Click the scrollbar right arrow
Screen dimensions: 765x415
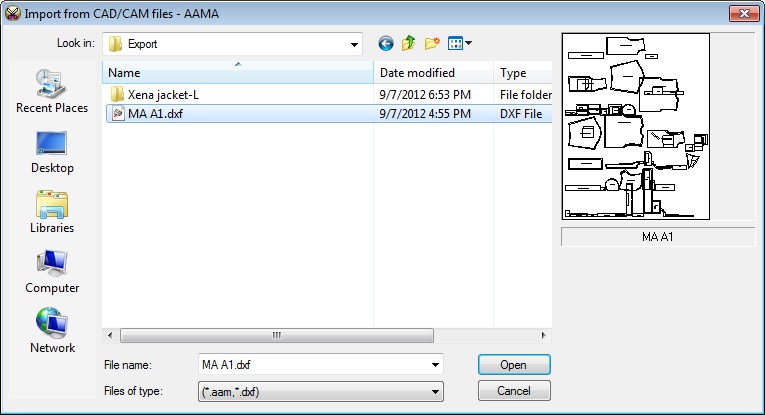point(544,336)
